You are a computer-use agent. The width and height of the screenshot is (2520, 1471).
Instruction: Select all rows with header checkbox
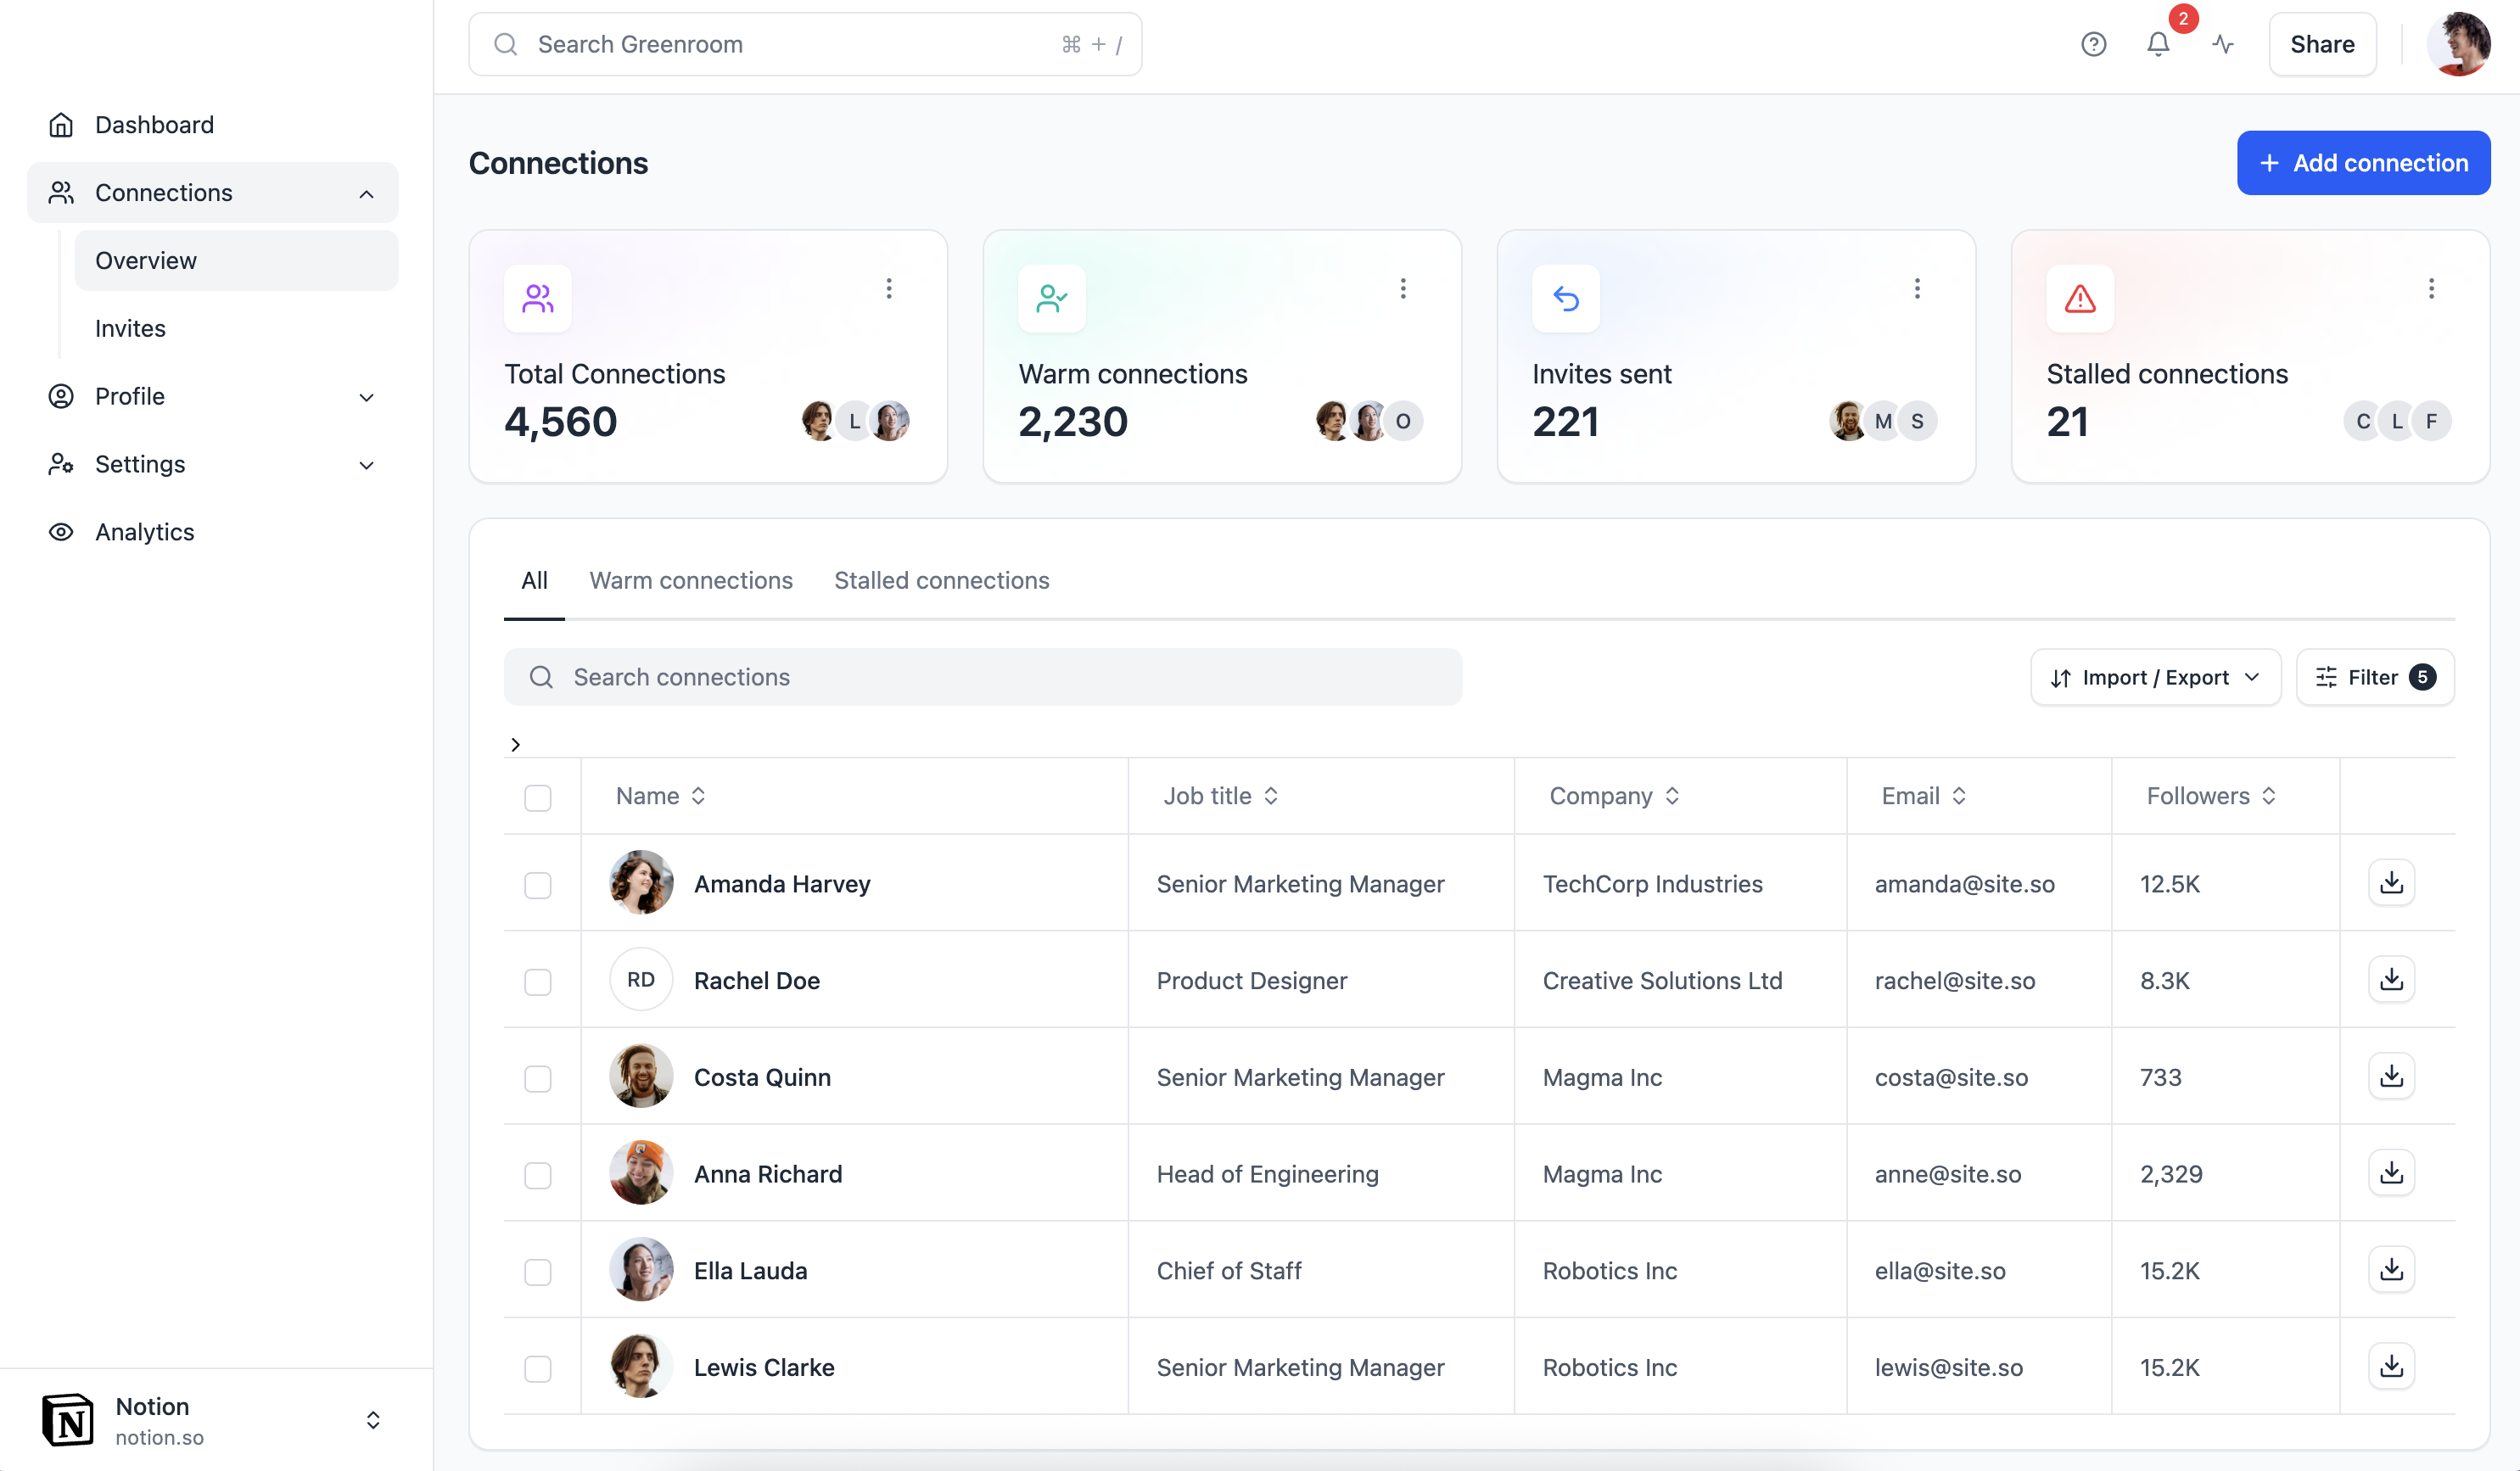(538, 797)
